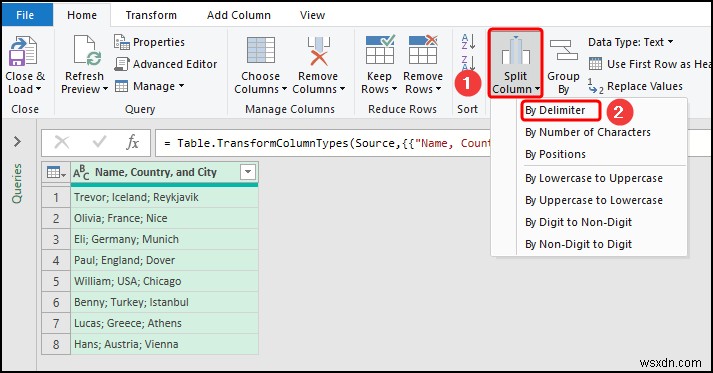This screenshot has width=713, height=373.
Task: Open the Remove Columns dropdown arrow
Action: click(342, 89)
